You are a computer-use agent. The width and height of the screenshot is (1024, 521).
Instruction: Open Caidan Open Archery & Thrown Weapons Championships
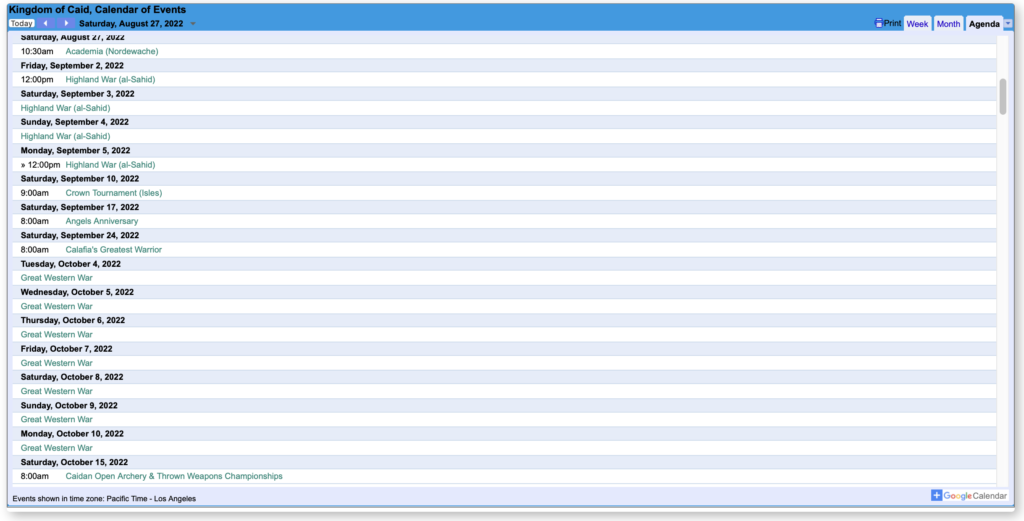pos(174,476)
